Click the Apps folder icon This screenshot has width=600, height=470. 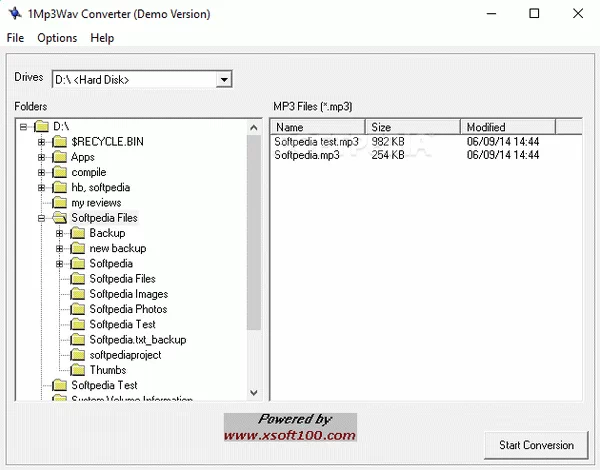[59, 157]
